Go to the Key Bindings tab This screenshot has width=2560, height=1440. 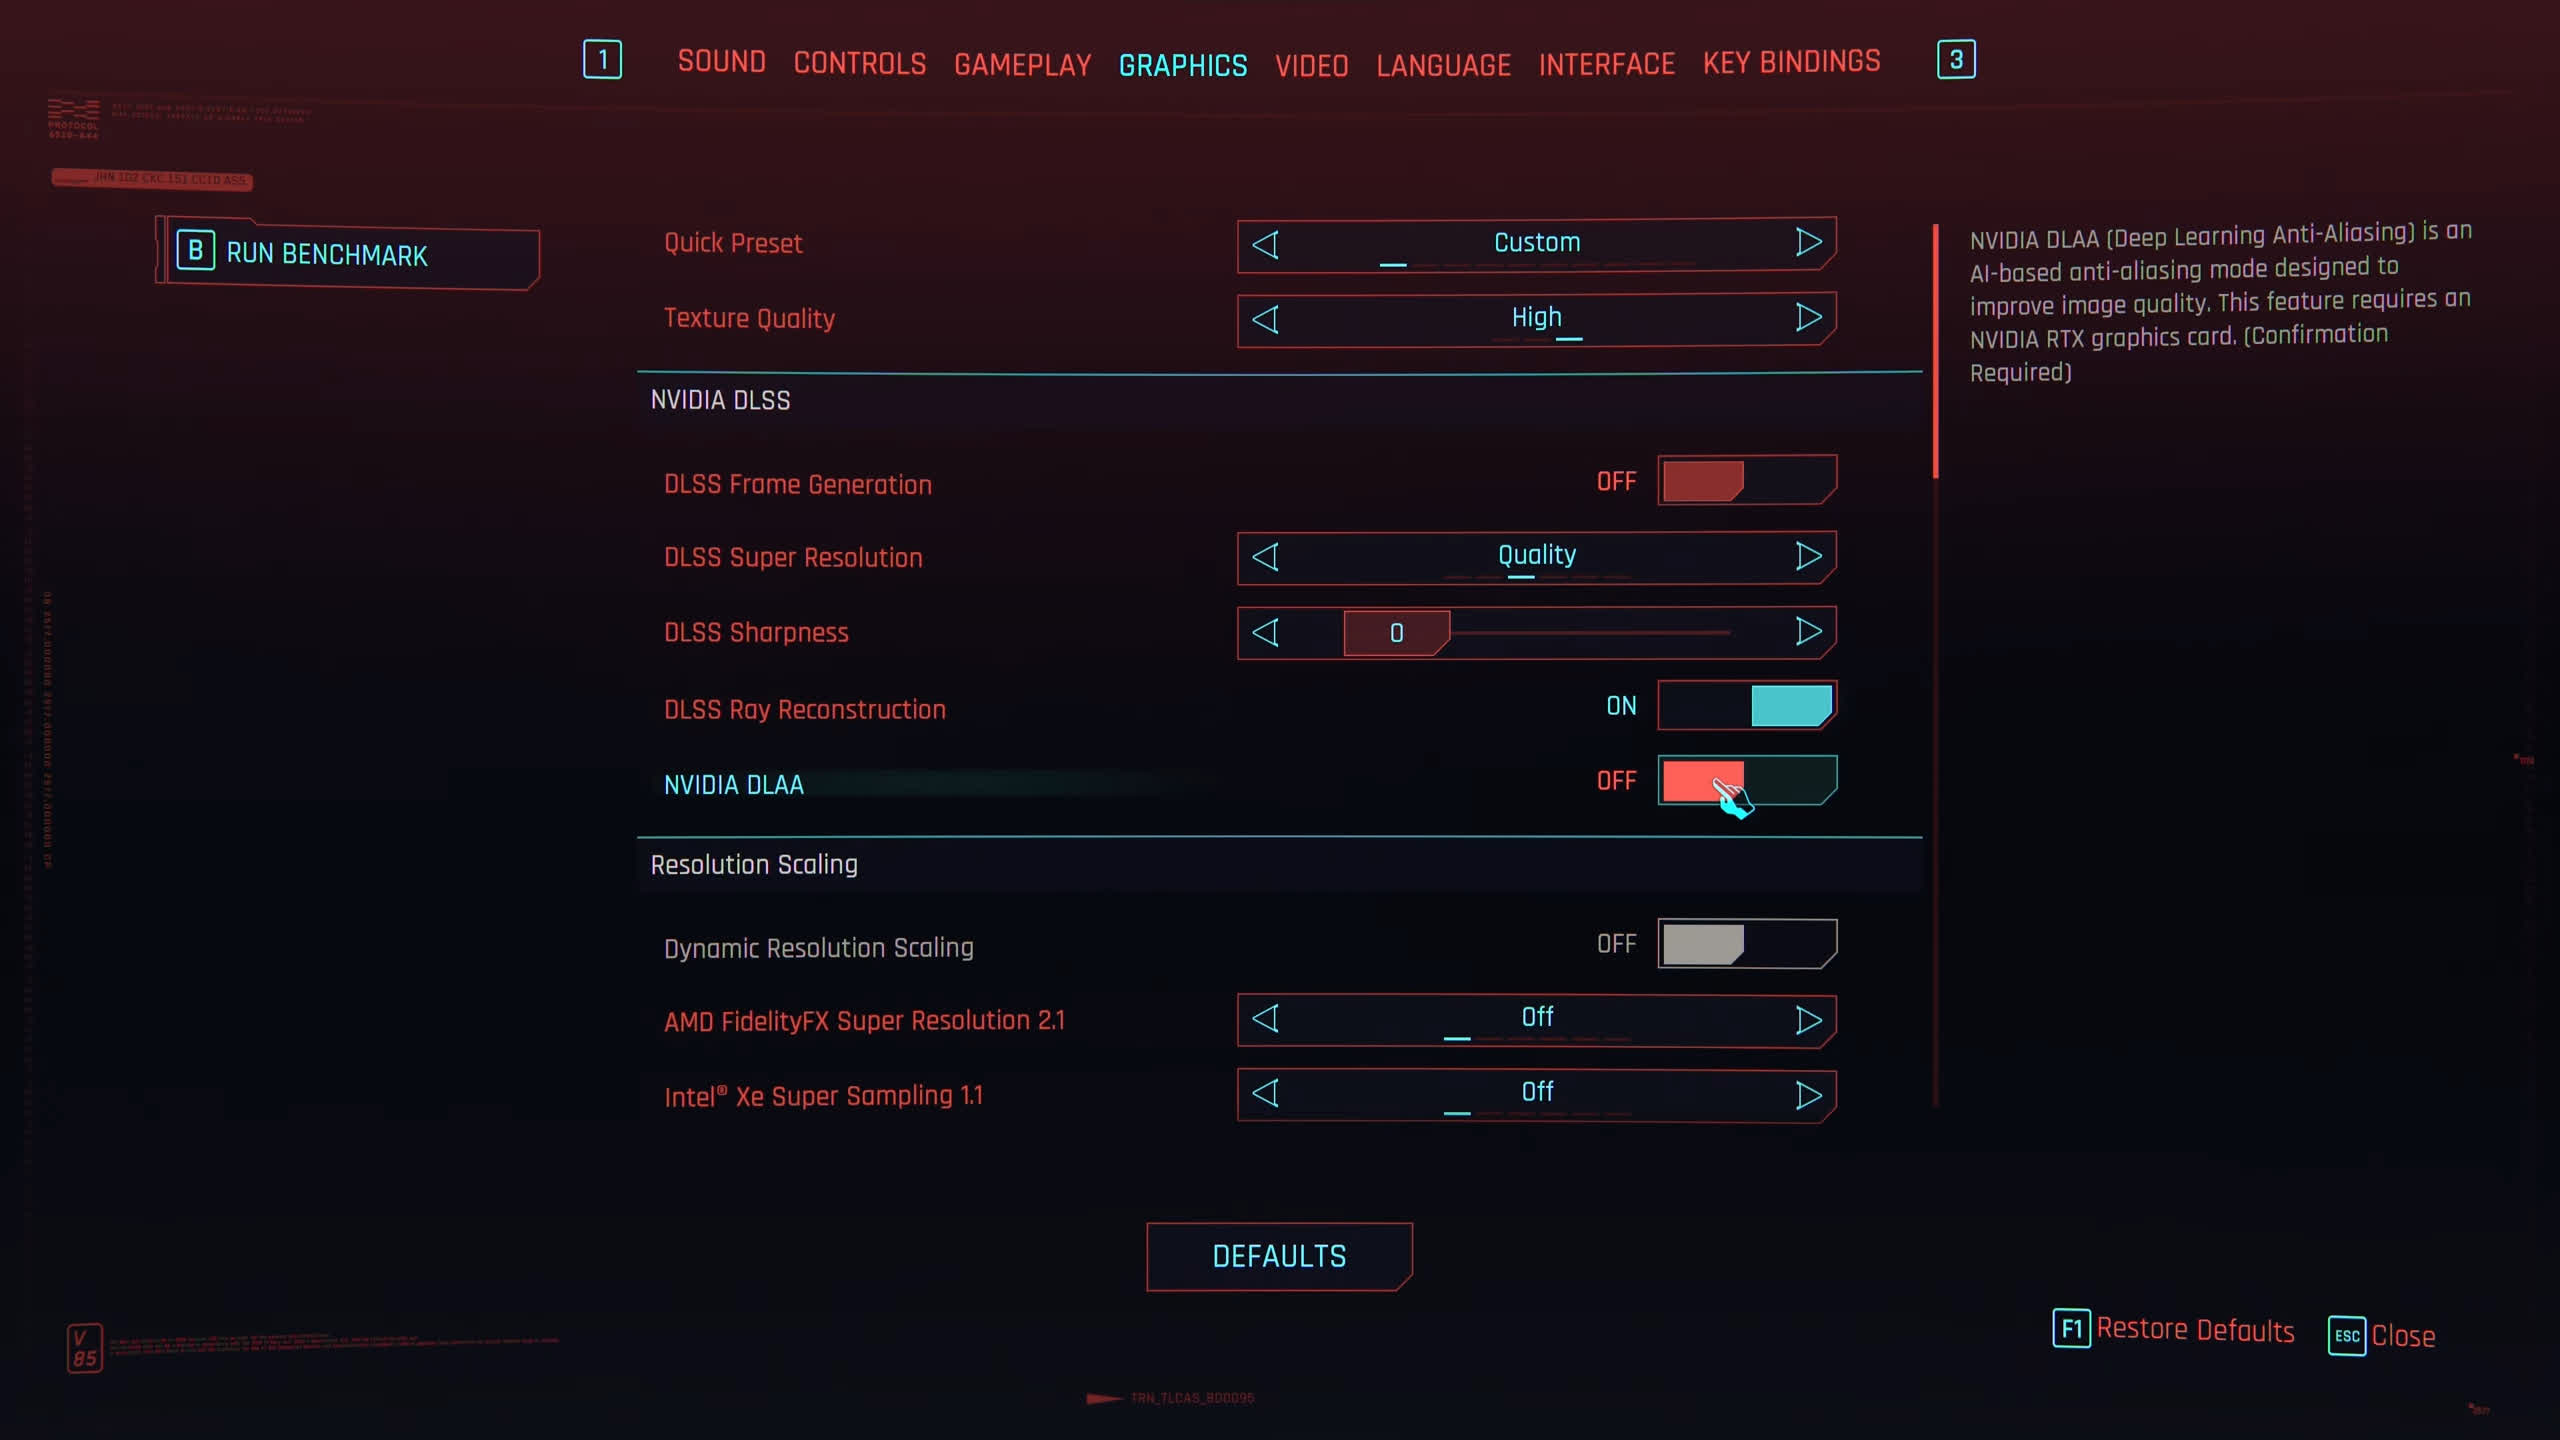(1791, 62)
